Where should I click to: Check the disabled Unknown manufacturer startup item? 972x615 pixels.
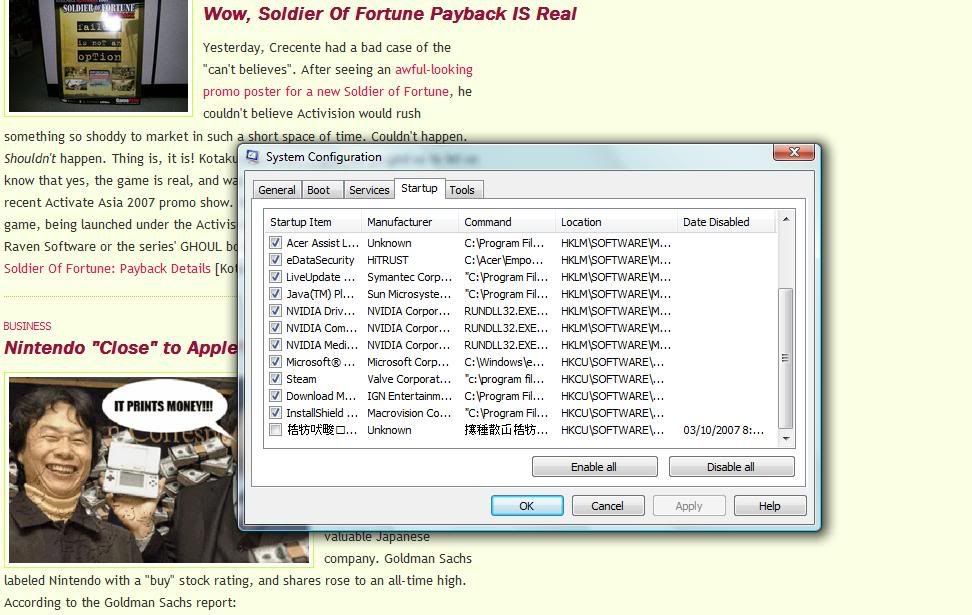(275, 430)
